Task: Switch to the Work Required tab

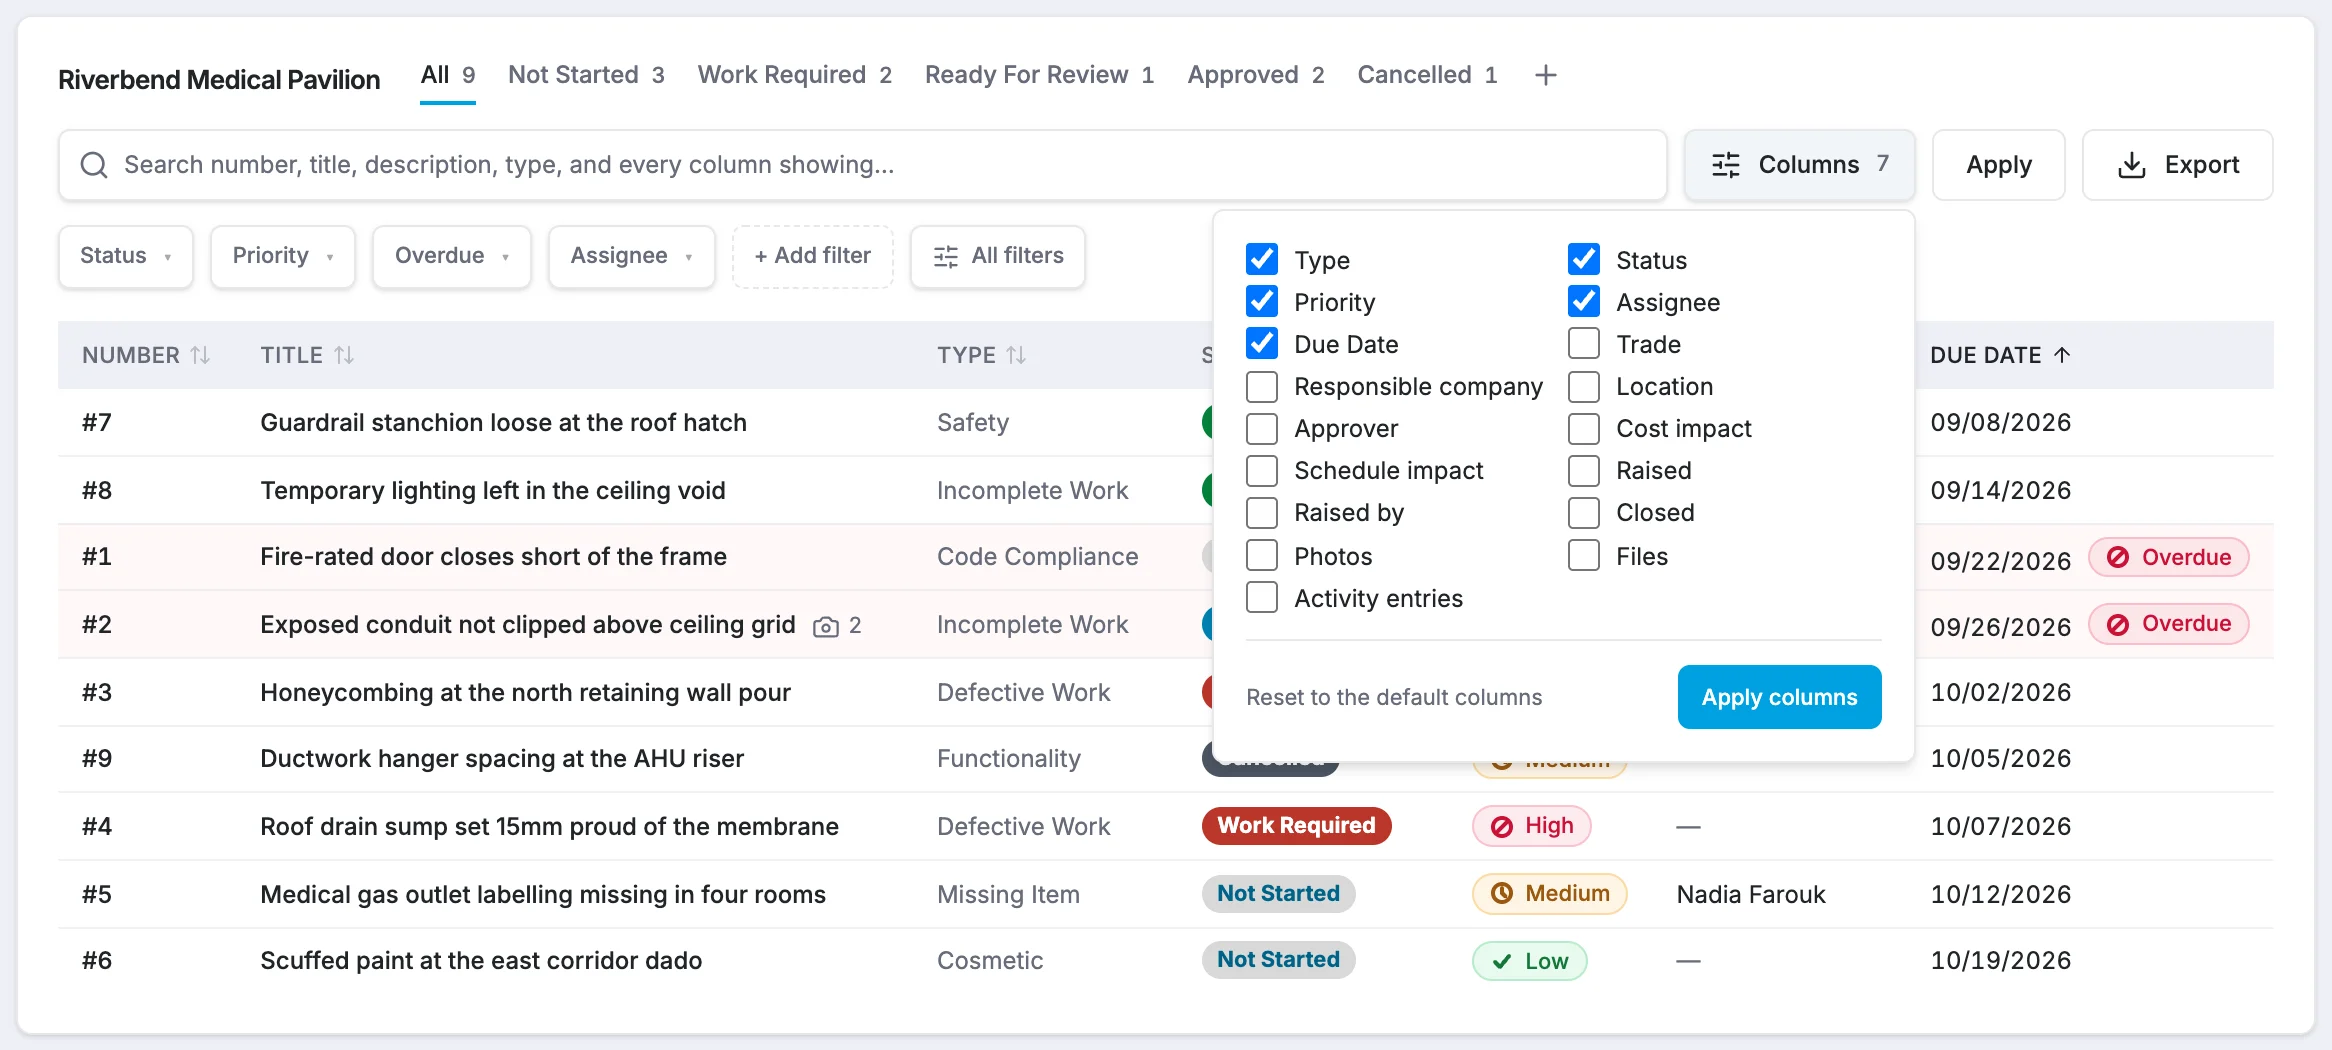Action: pos(795,75)
